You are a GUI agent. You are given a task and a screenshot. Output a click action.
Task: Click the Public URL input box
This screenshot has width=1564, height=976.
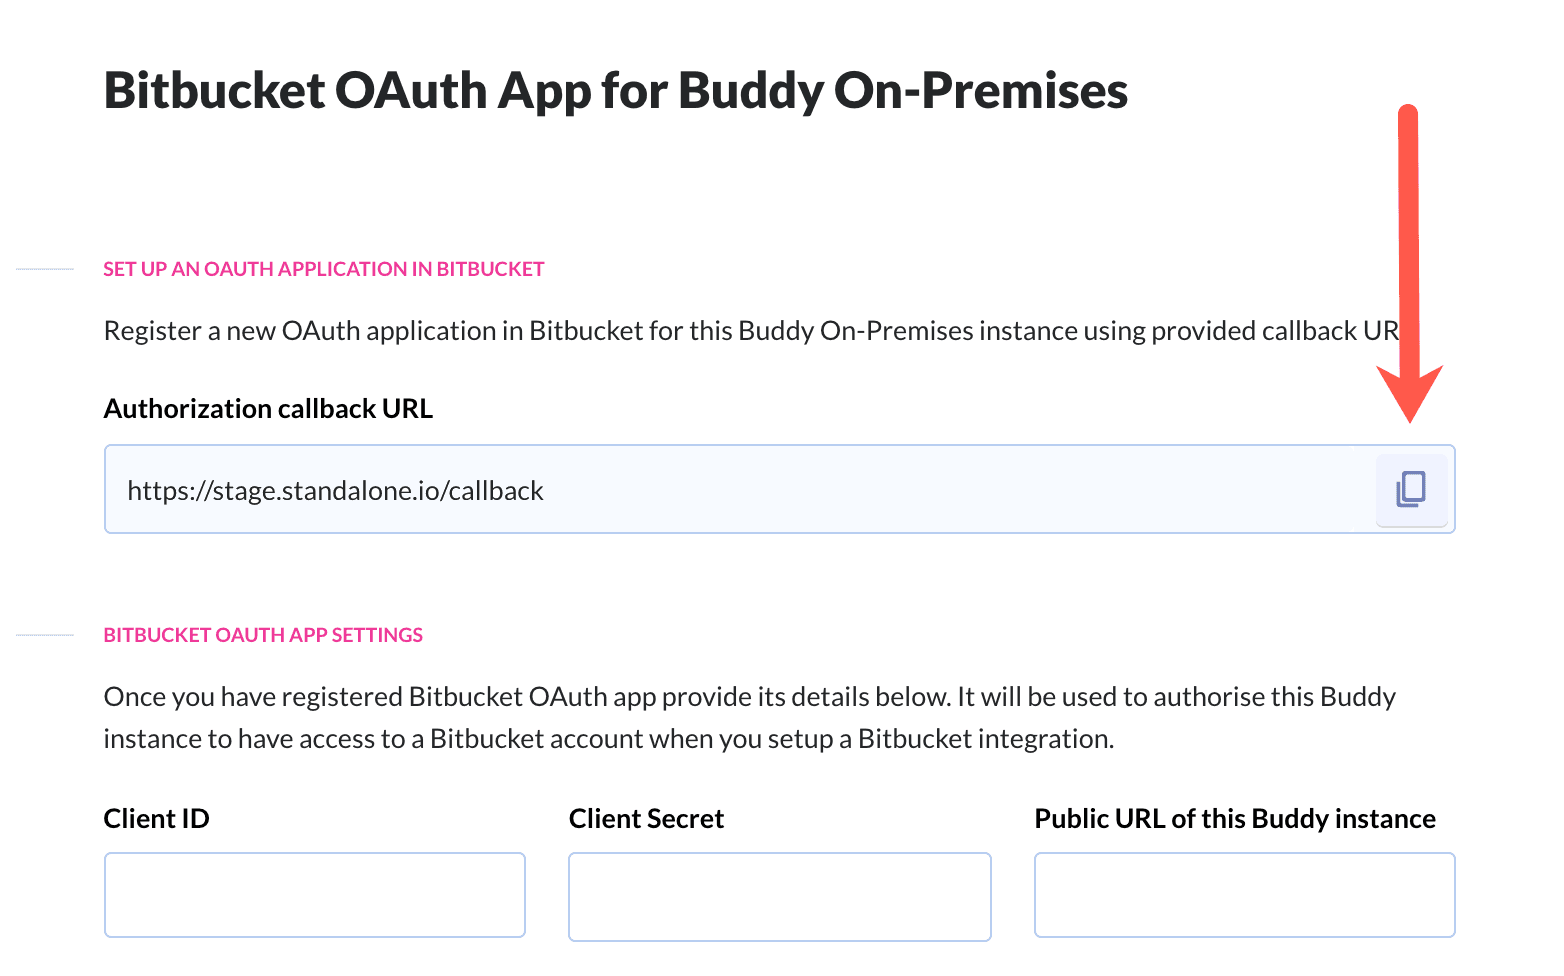coord(1244,894)
